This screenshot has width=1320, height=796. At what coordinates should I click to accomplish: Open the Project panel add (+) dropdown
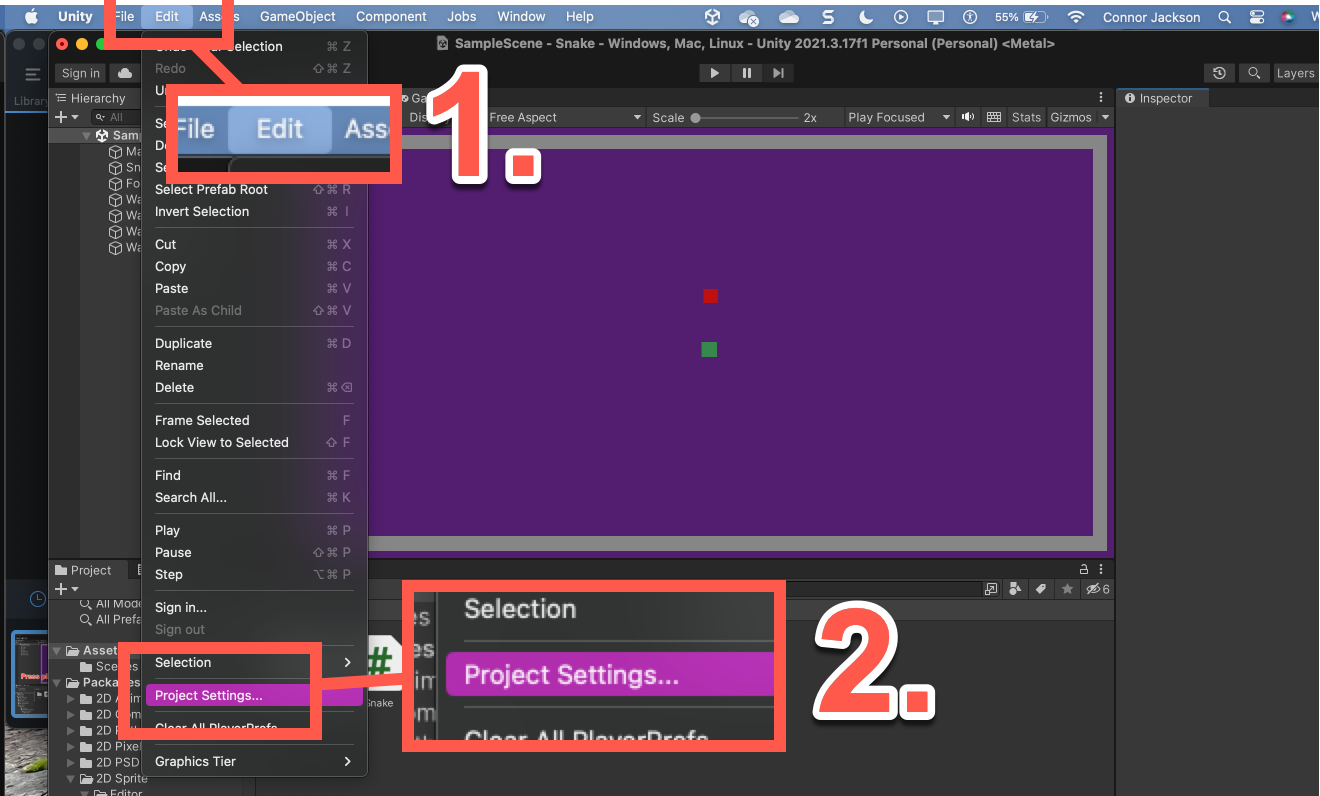[x=66, y=589]
